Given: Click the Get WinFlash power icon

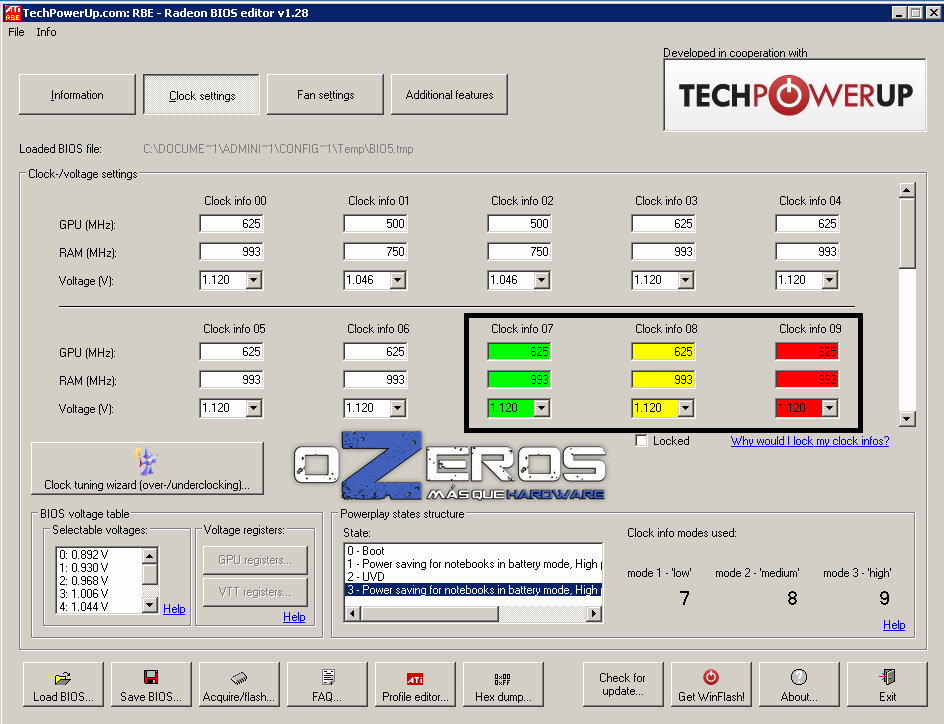Looking at the screenshot, I should tap(711, 678).
